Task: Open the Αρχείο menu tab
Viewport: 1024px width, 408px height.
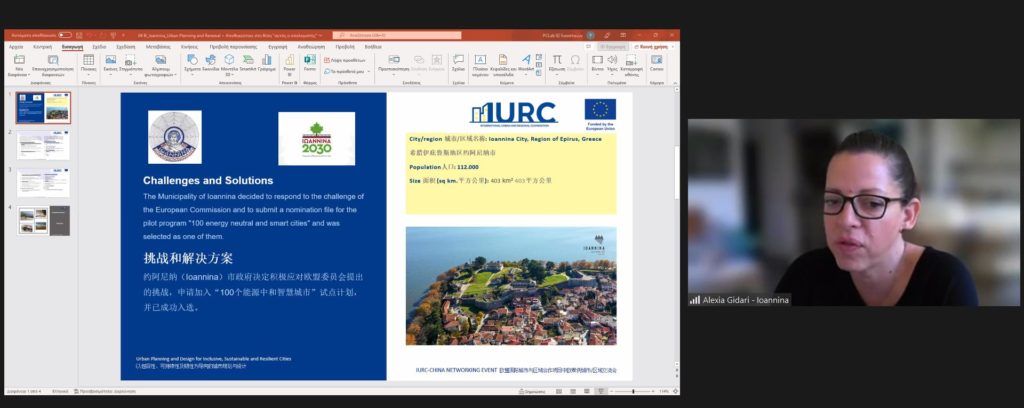Action: click(x=16, y=46)
